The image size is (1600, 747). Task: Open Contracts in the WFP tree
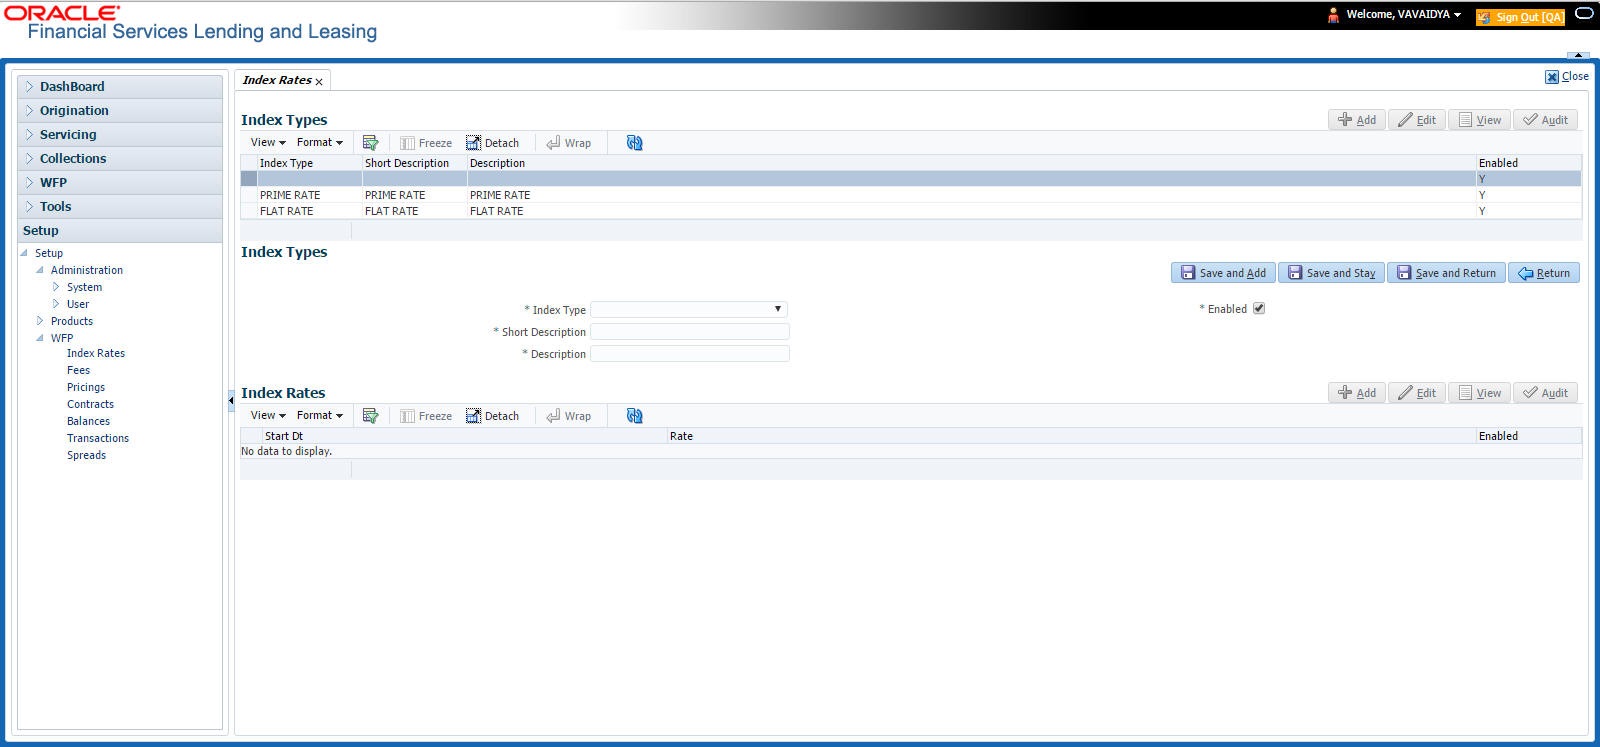coord(90,404)
